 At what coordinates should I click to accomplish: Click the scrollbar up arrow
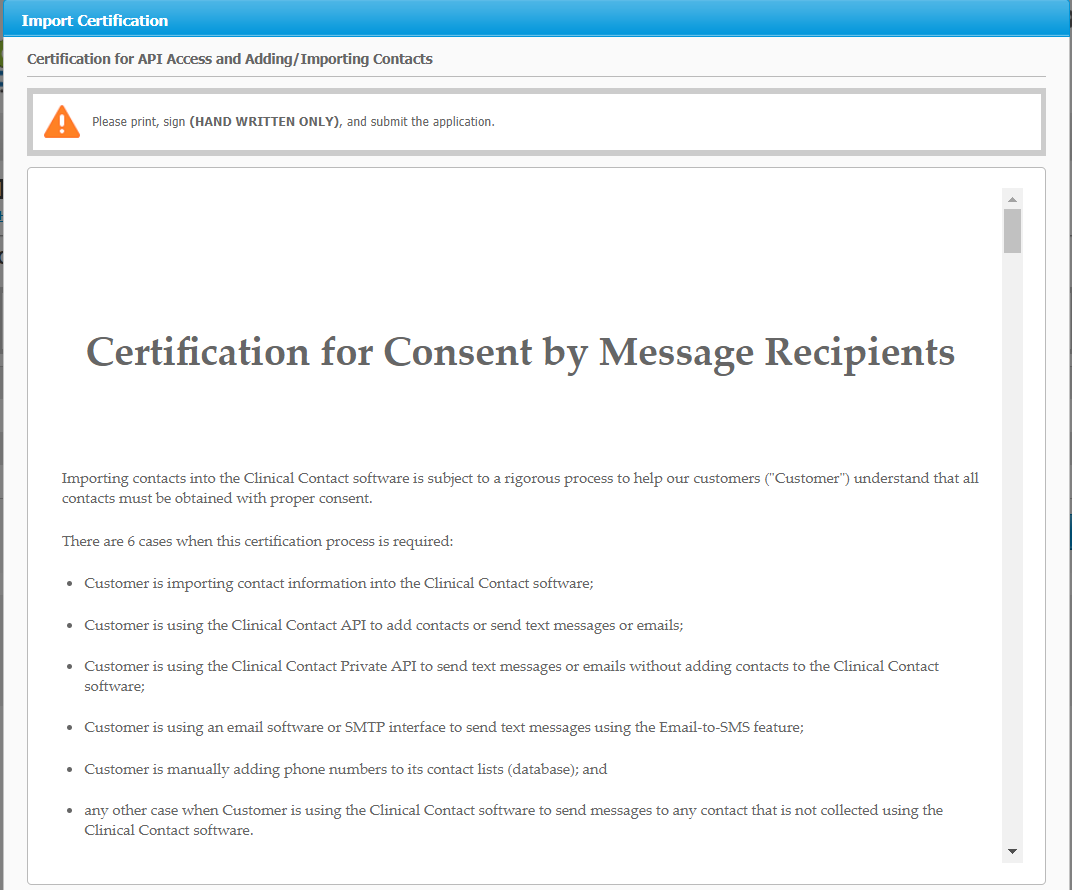click(x=1013, y=199)
